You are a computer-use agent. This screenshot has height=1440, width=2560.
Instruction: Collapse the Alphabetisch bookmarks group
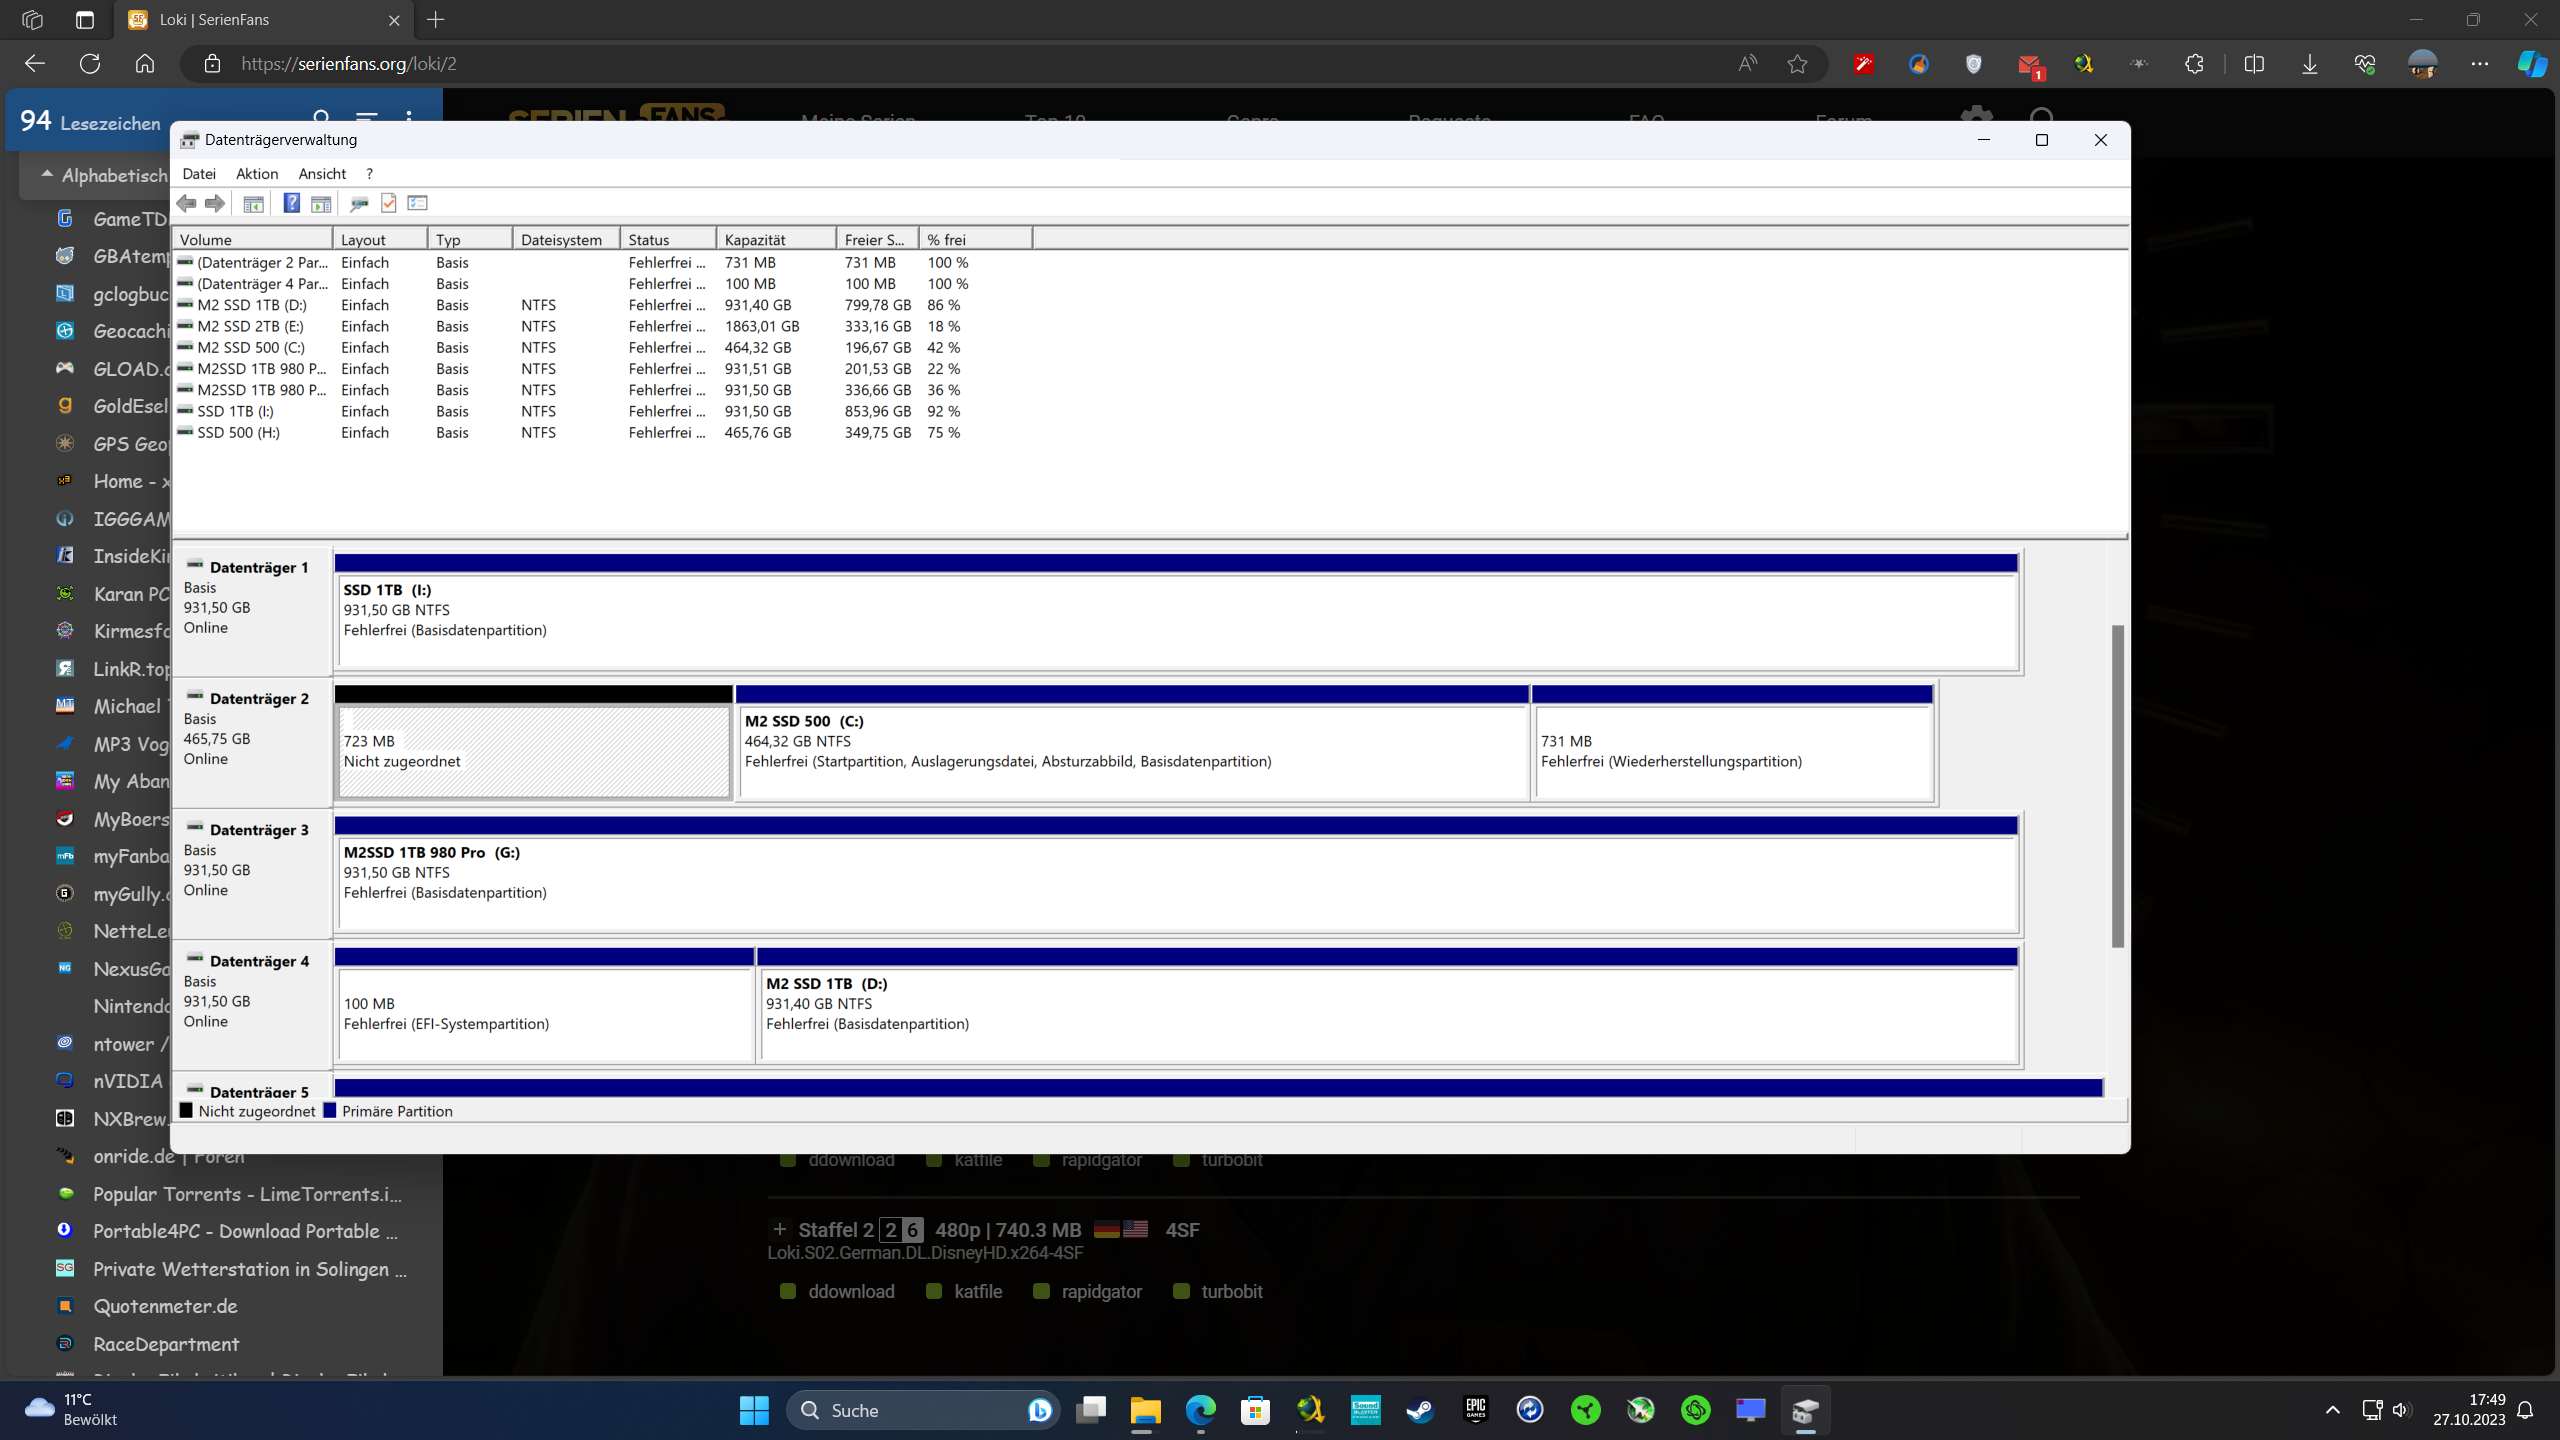click(x=47, y=174)
